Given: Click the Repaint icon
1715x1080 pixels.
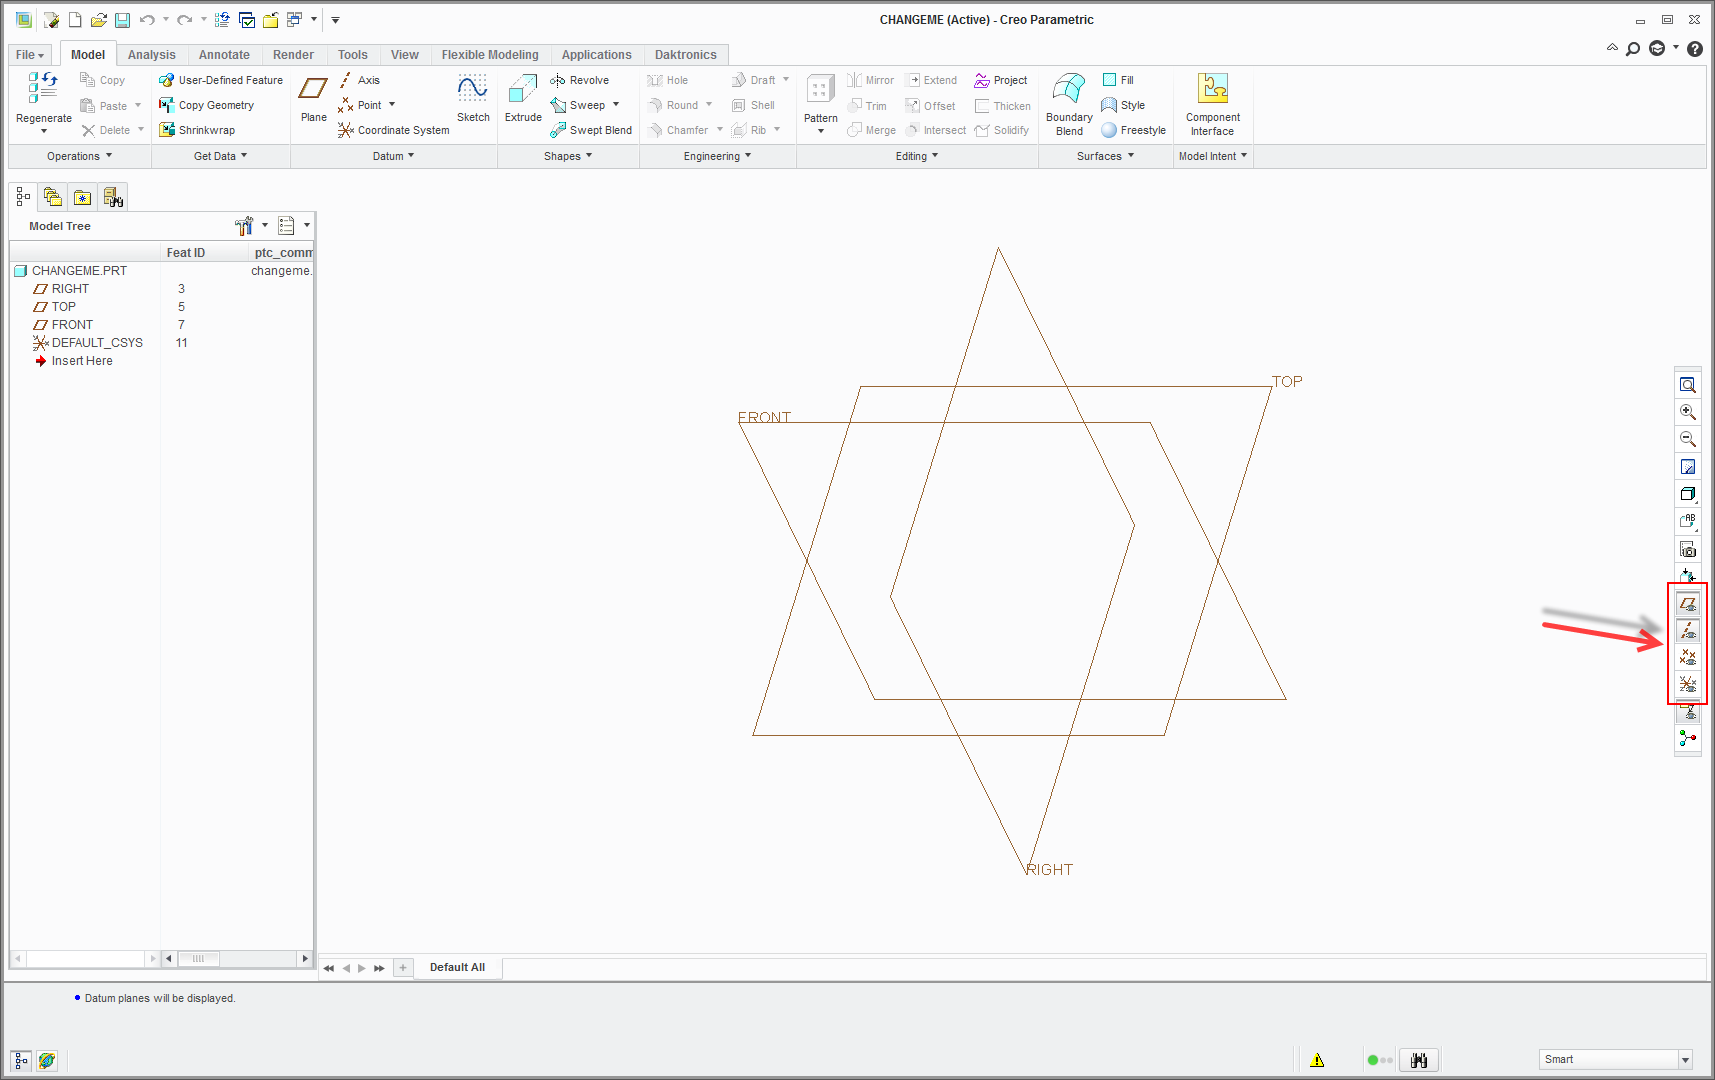Looking at the screenshot, I should (1688, 467).
